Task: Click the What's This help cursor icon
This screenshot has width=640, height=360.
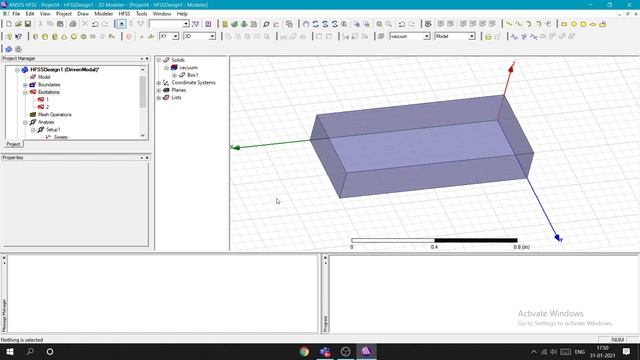Action: pos(18,37)
